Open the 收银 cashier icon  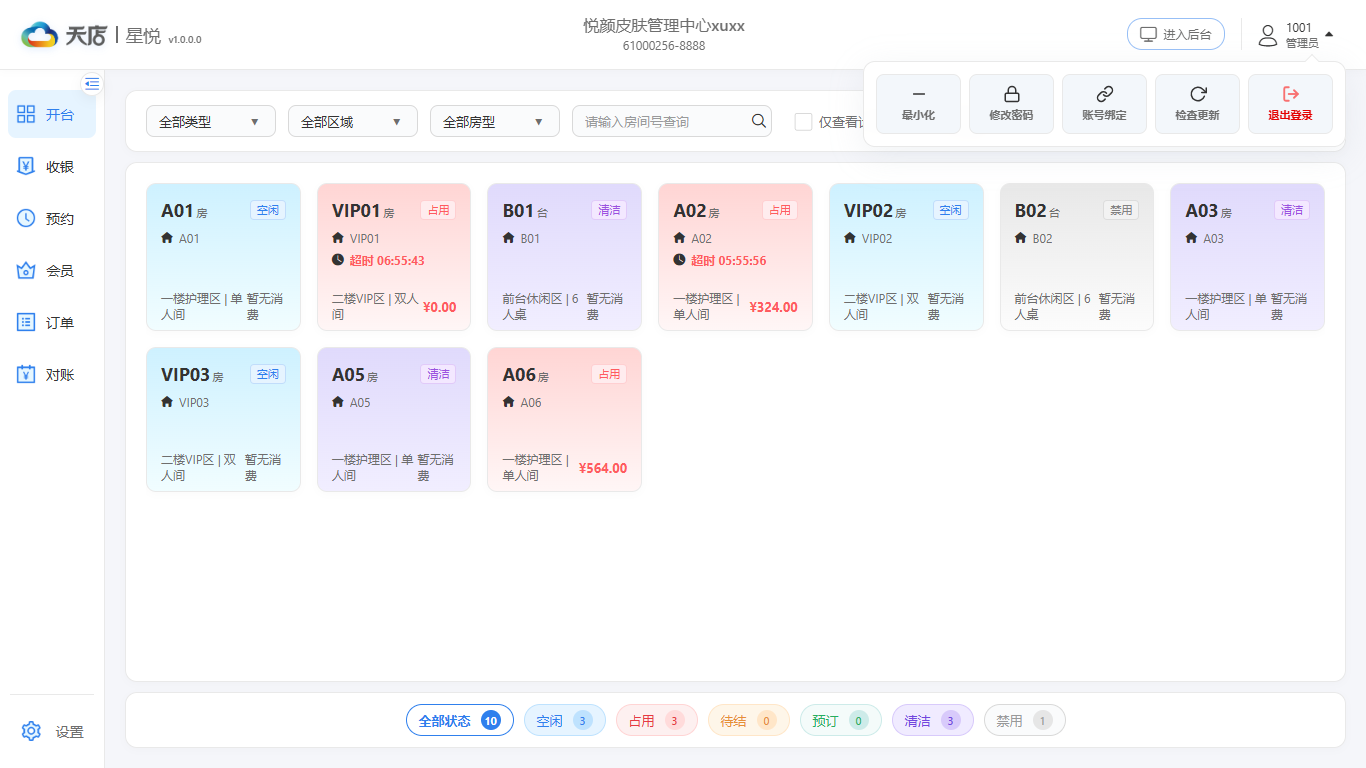(x=26, y=166)
